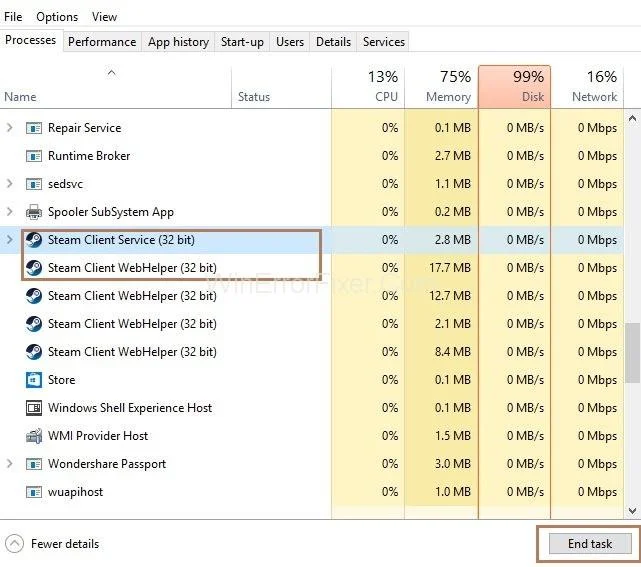641x567 pixels.
Task: Expand the Steam Client Service group
Action: pyautogui.click(x=10, y=240)
